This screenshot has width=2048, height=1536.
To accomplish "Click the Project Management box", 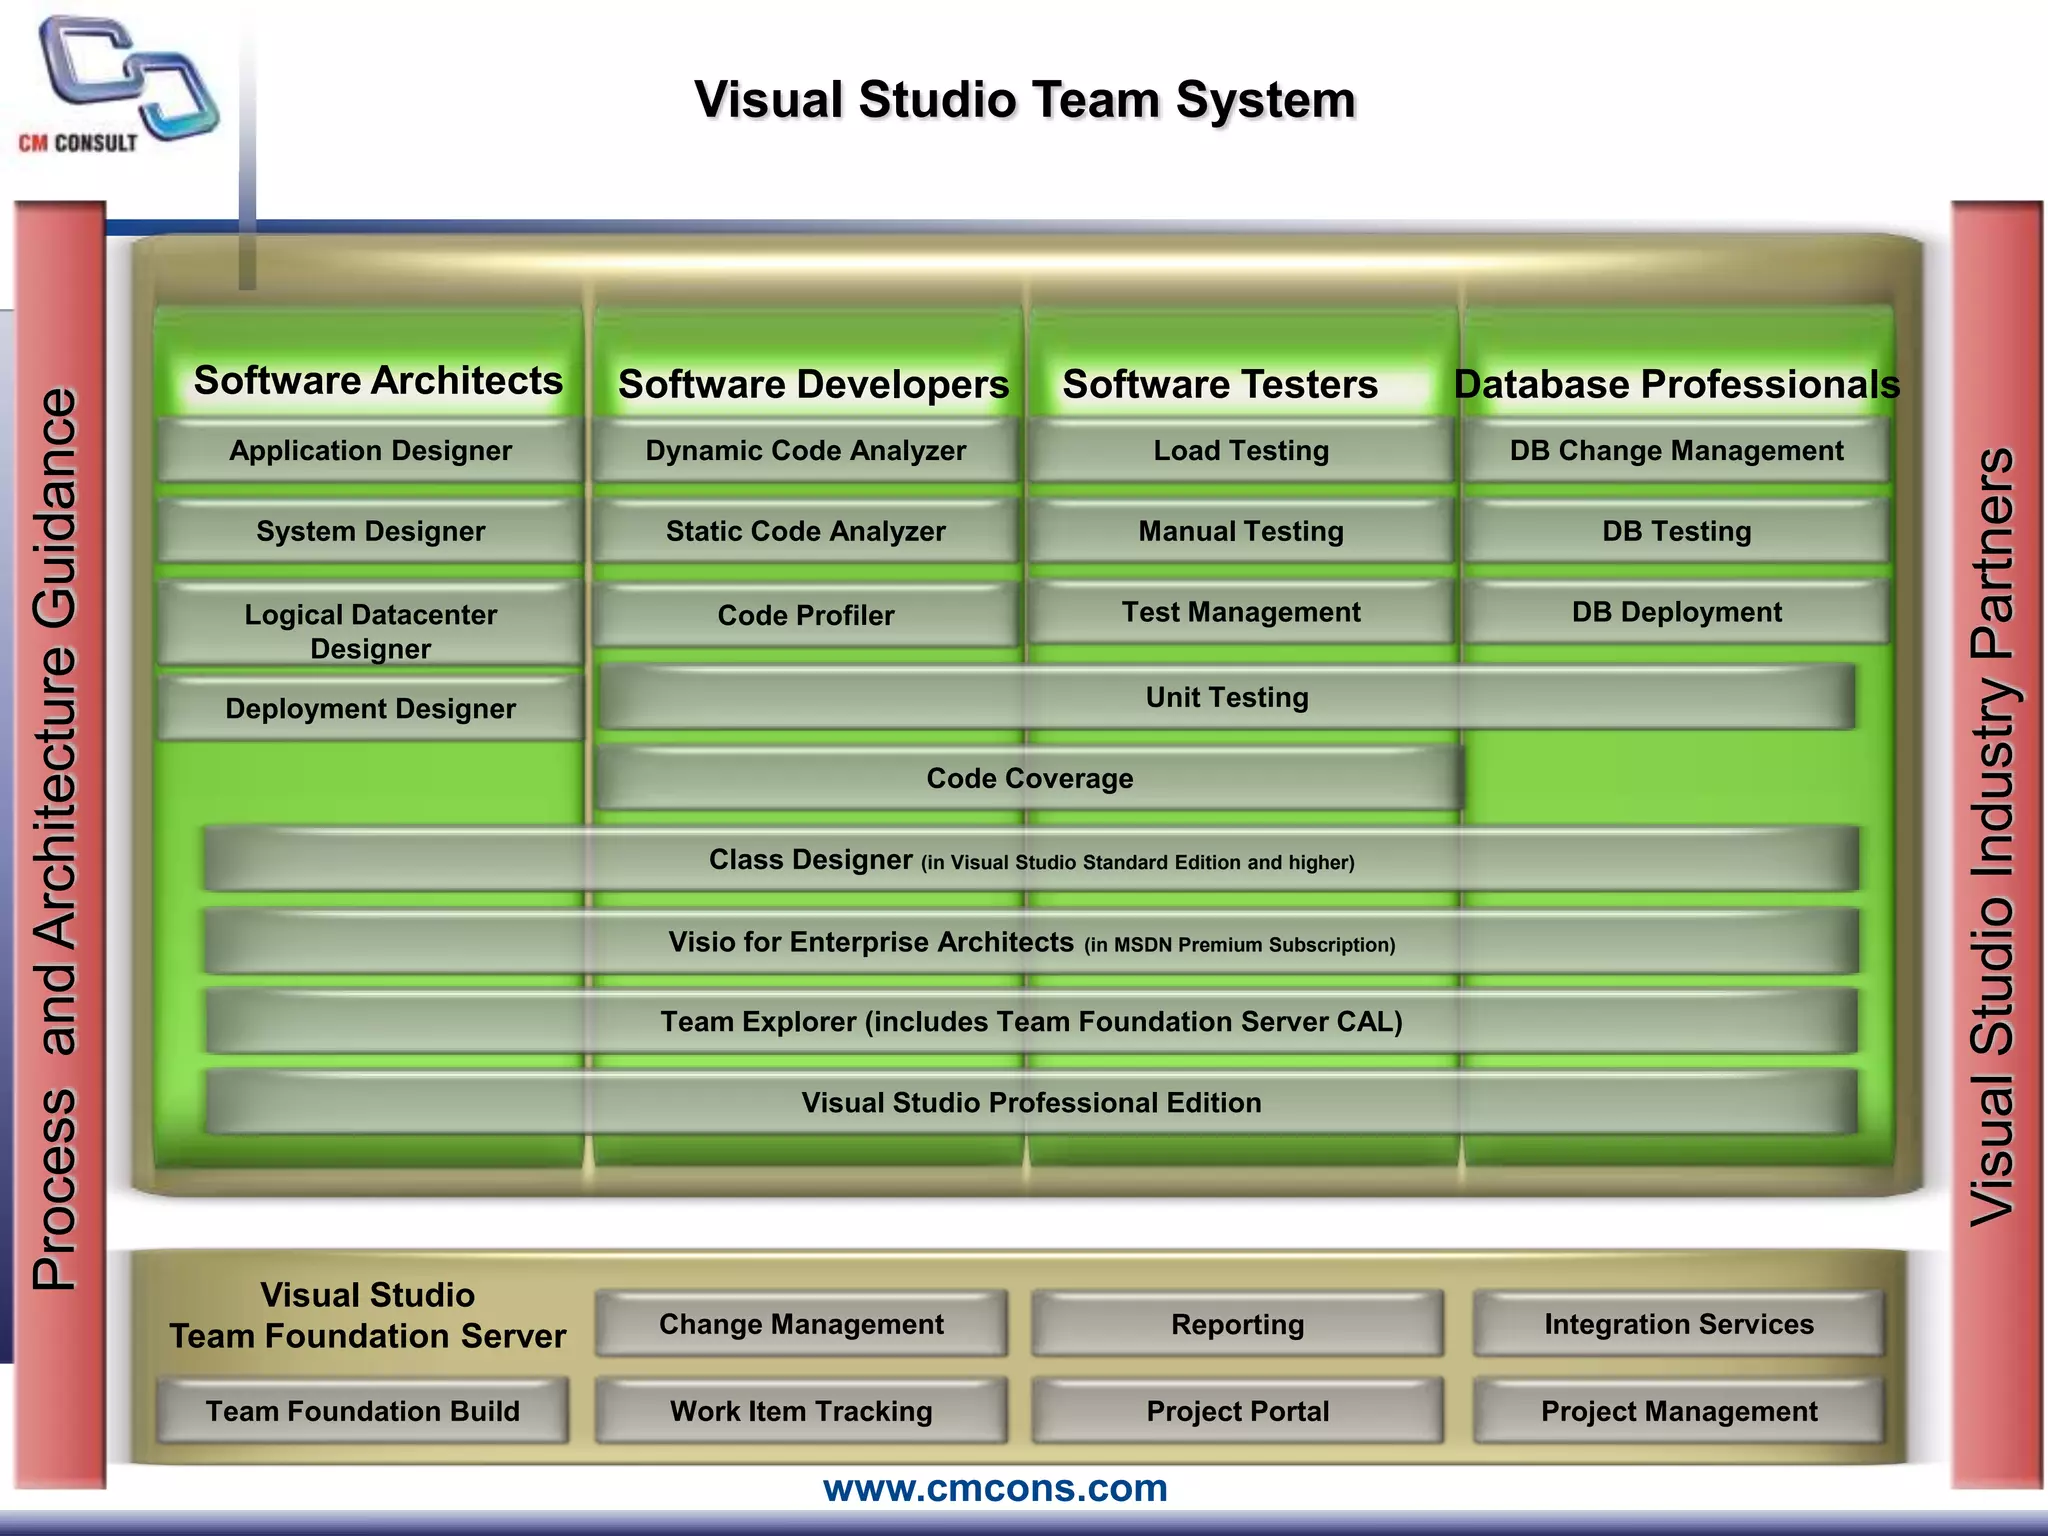I will coord(1679,1411).
